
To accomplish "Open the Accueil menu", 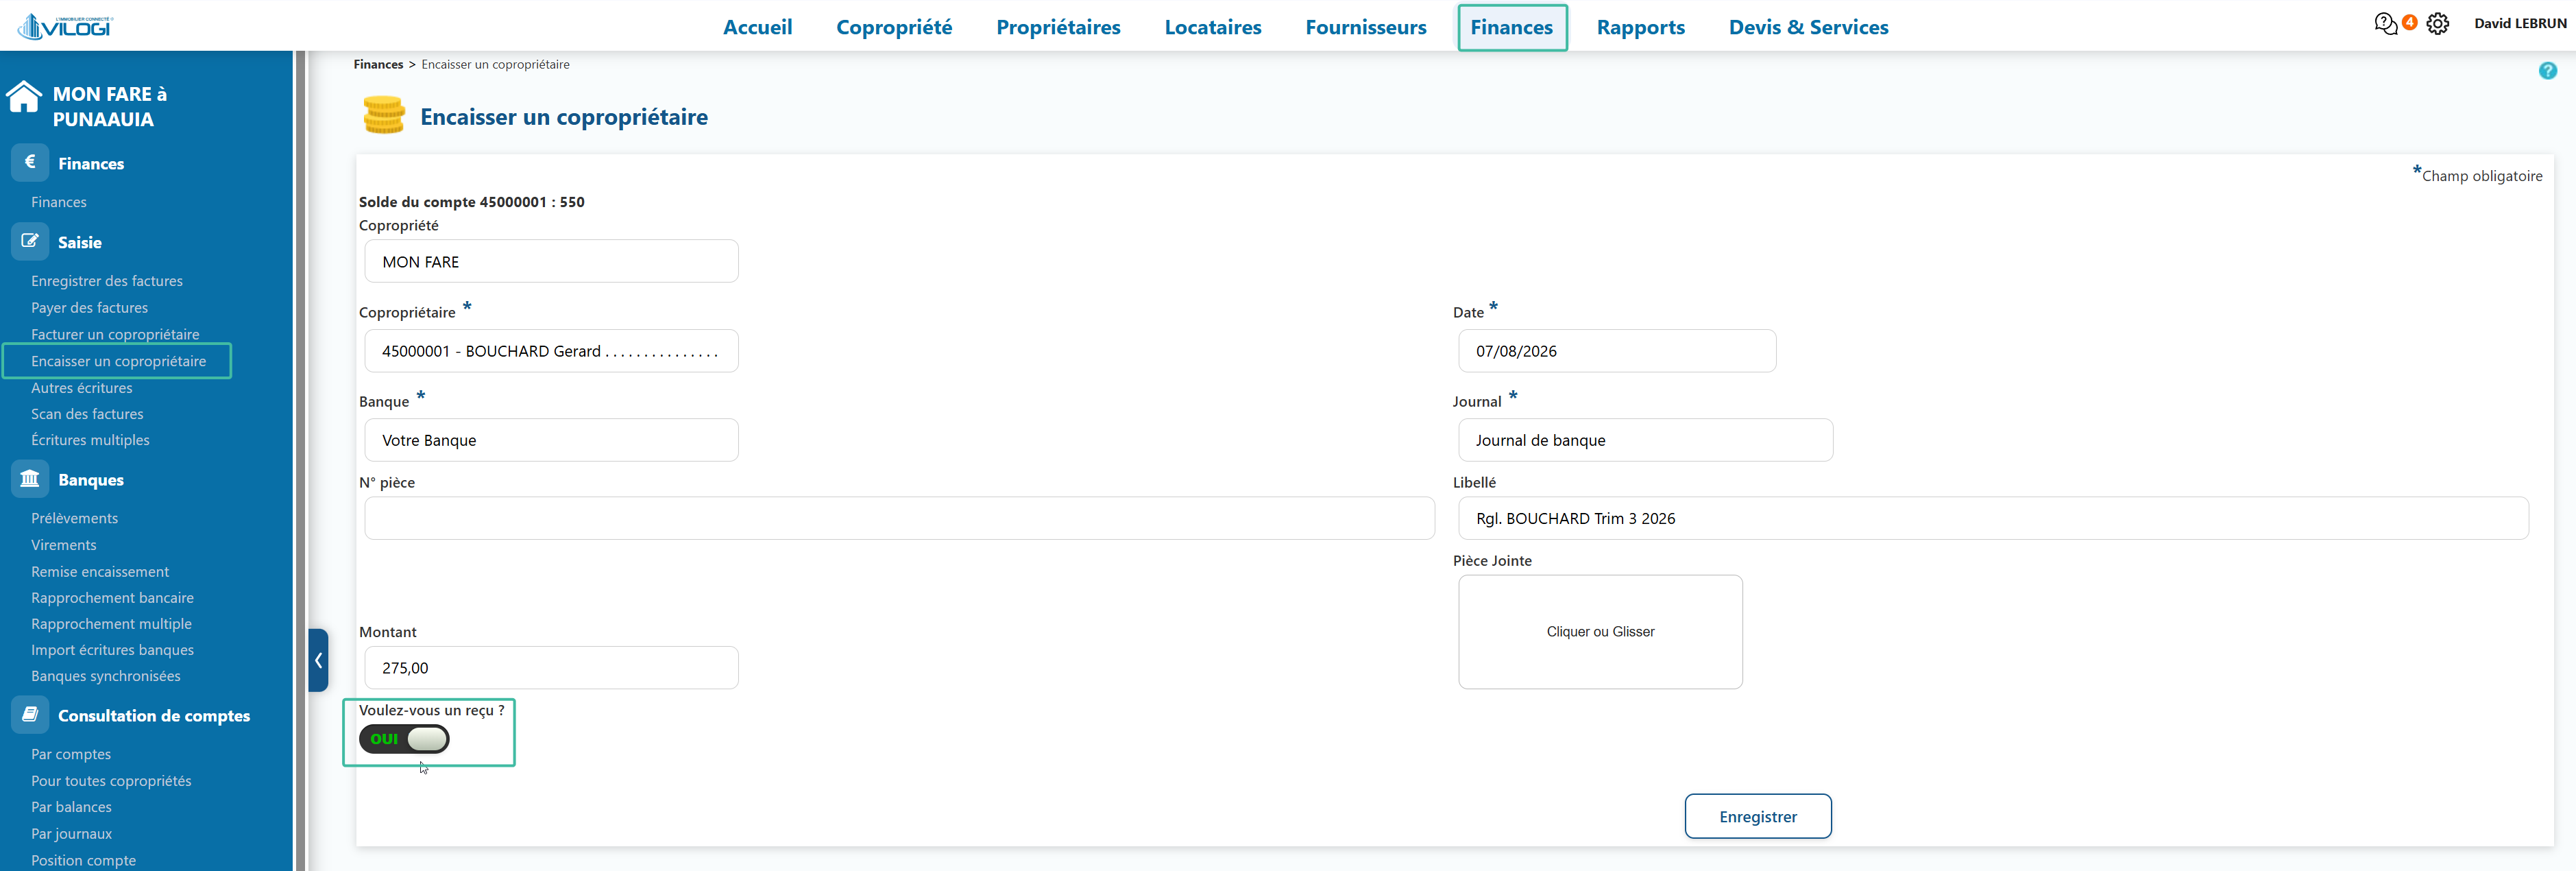I will pyautogui.click(x=757, y=27).
